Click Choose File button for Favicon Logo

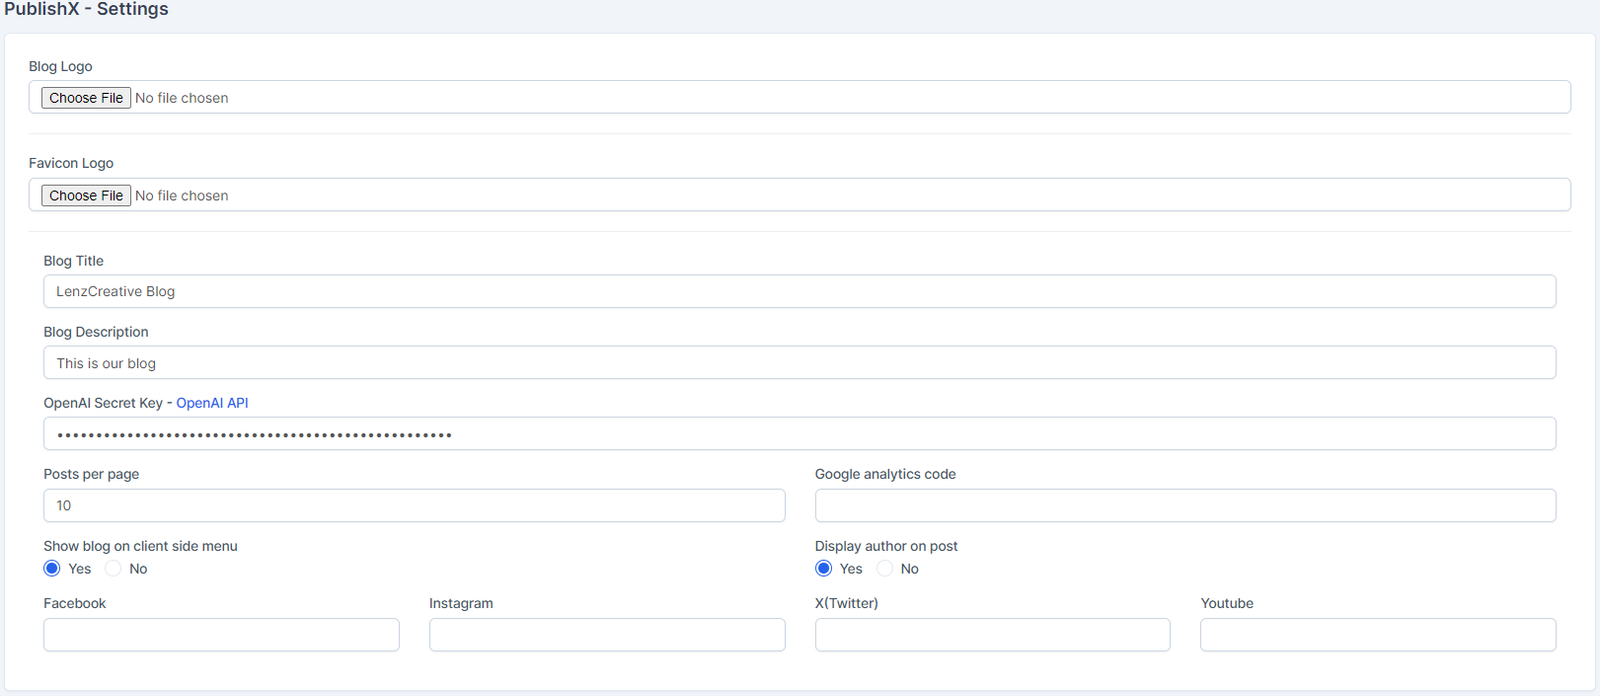point(86,196)
